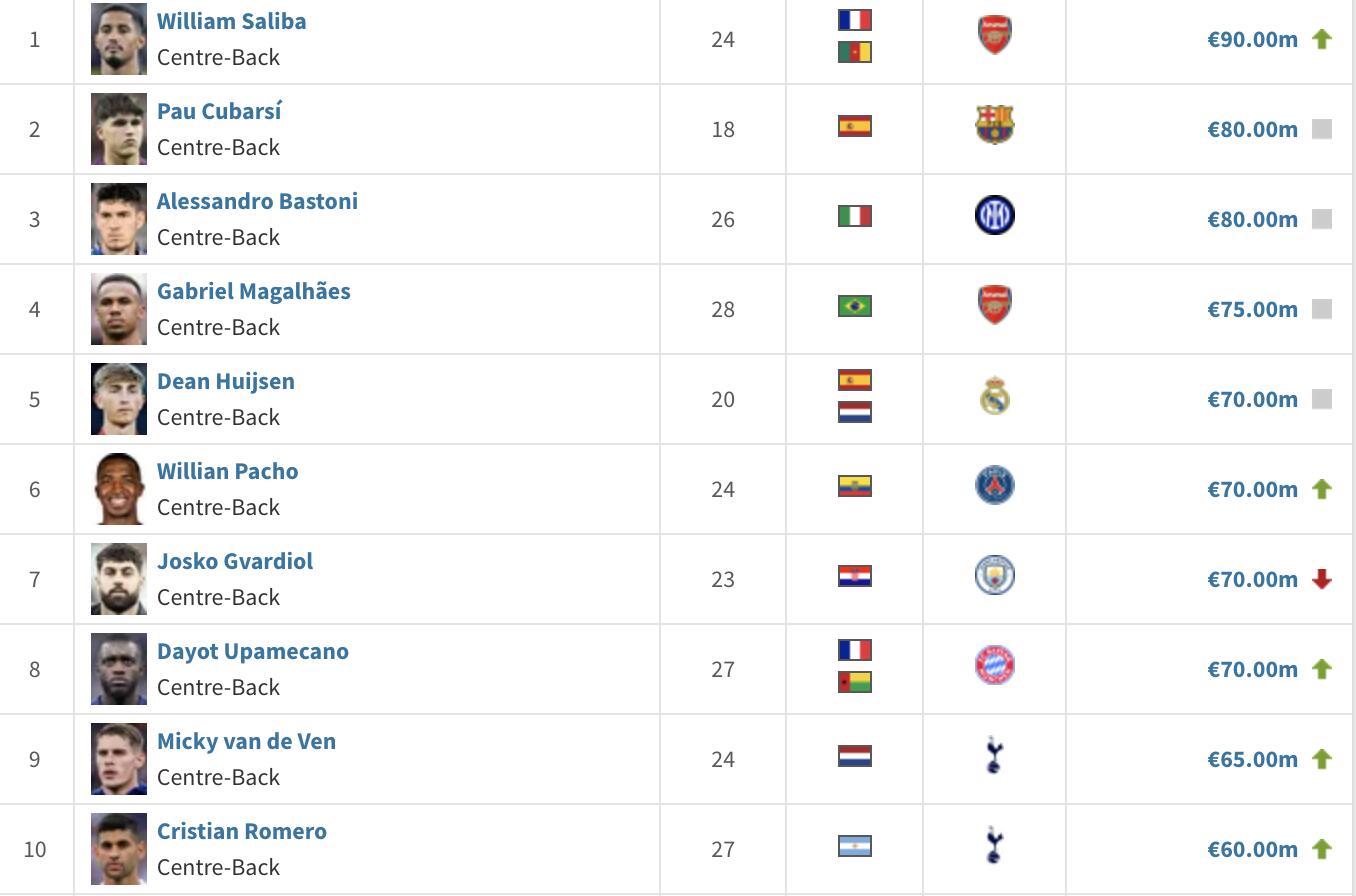
Task: Click Dean Huijsen's portrait thumbnail
Action: (118, 398)
